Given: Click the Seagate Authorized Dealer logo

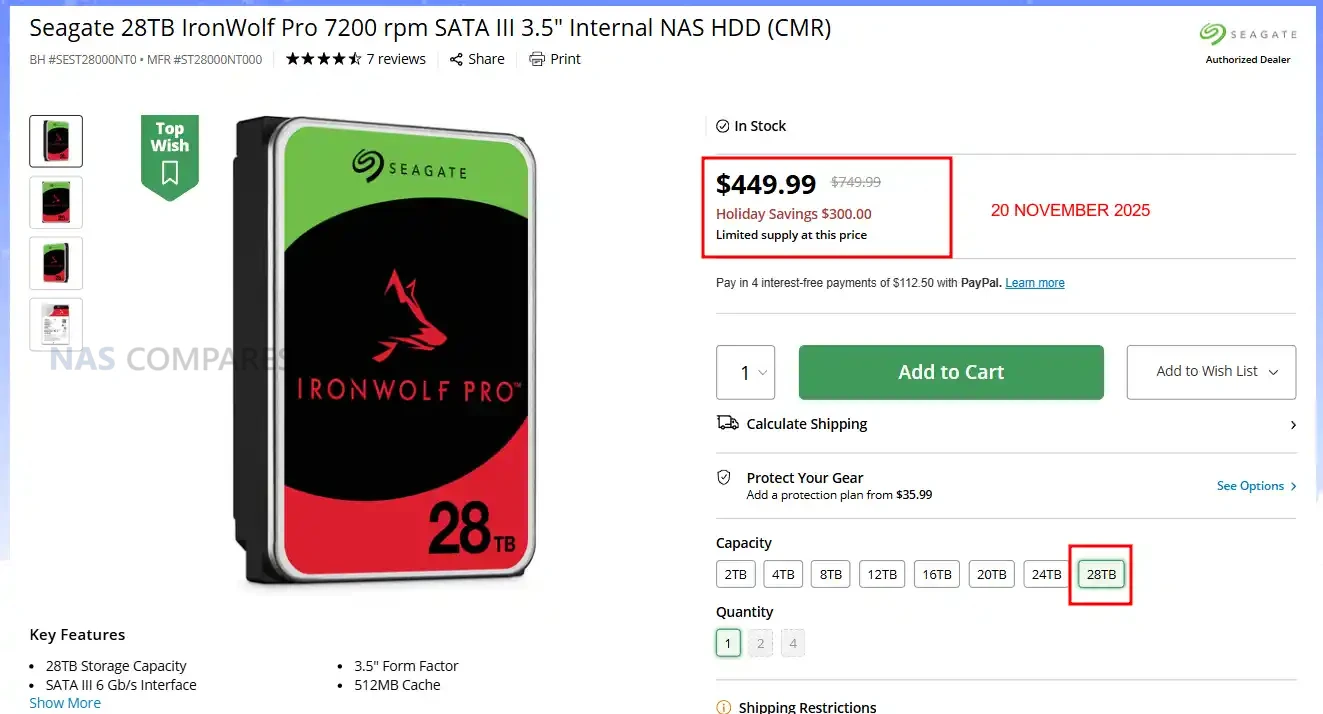Looking at the screenshot, I should [1247, 43].
